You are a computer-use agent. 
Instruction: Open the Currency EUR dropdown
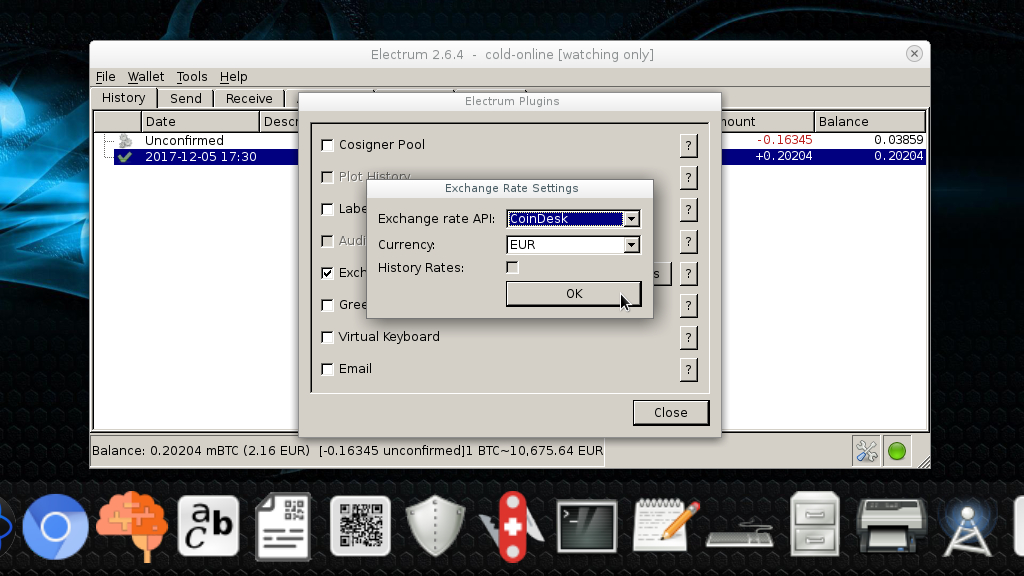[573, 245]
